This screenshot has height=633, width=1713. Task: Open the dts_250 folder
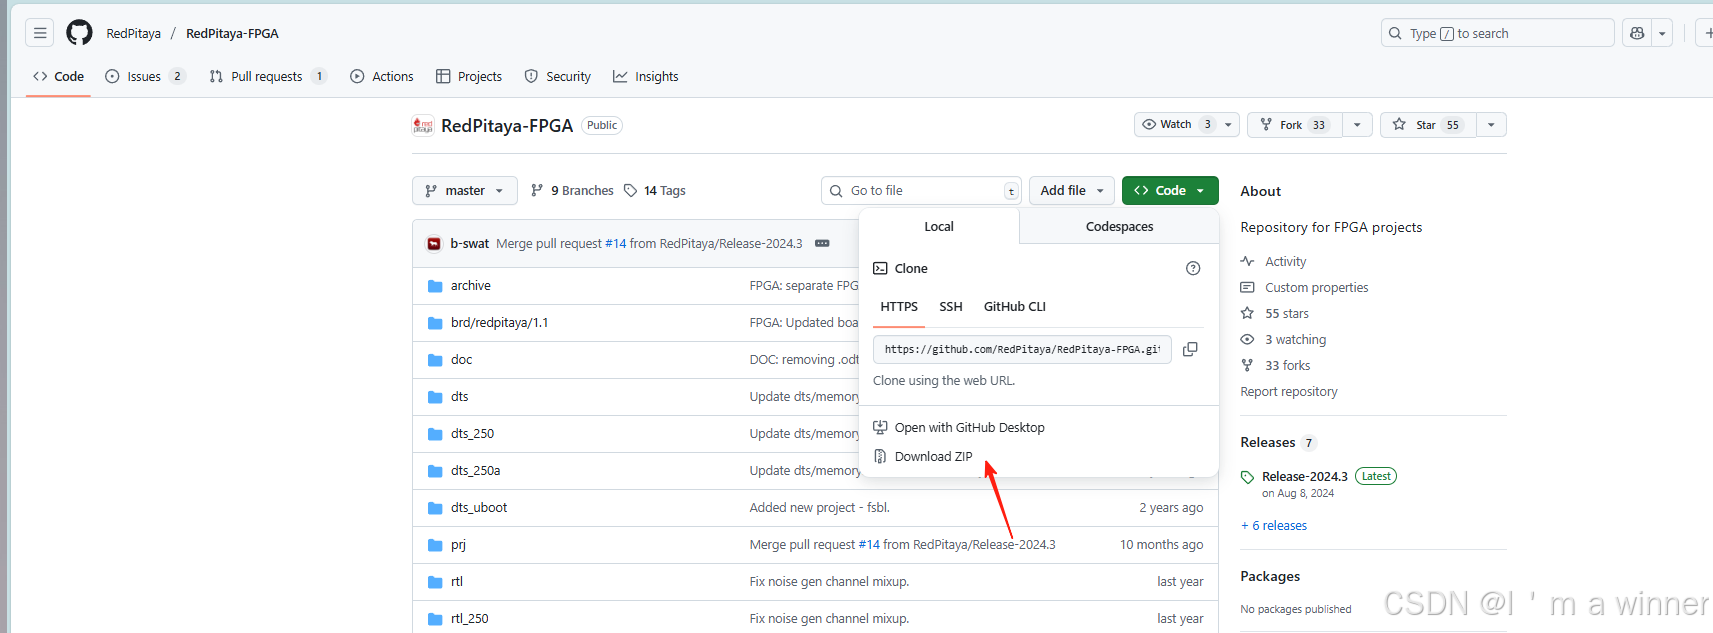coord(472,434)
